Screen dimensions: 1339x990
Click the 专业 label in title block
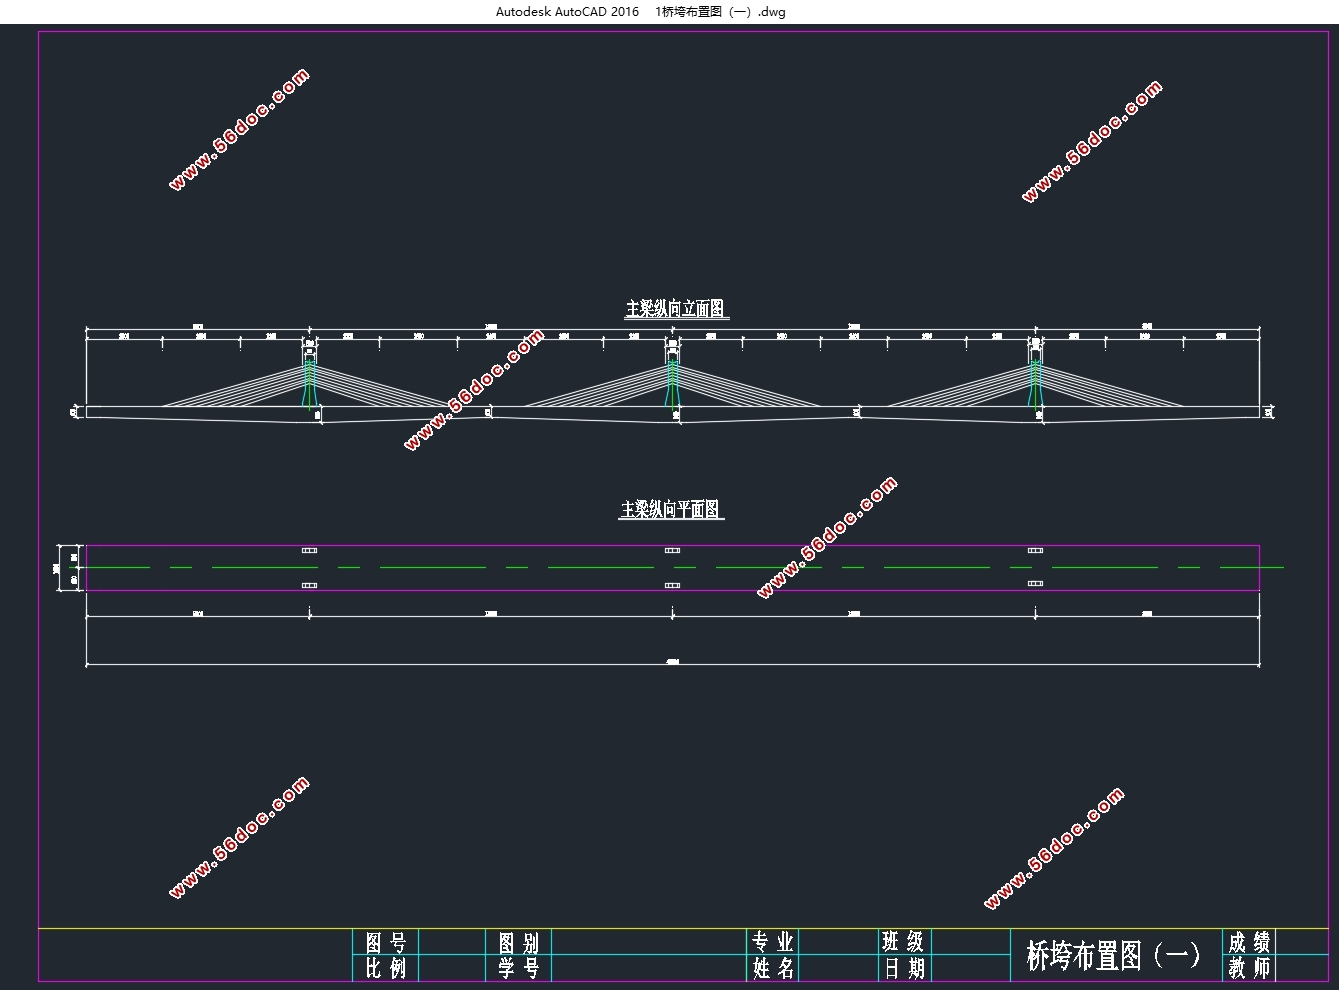click(773, 942)
